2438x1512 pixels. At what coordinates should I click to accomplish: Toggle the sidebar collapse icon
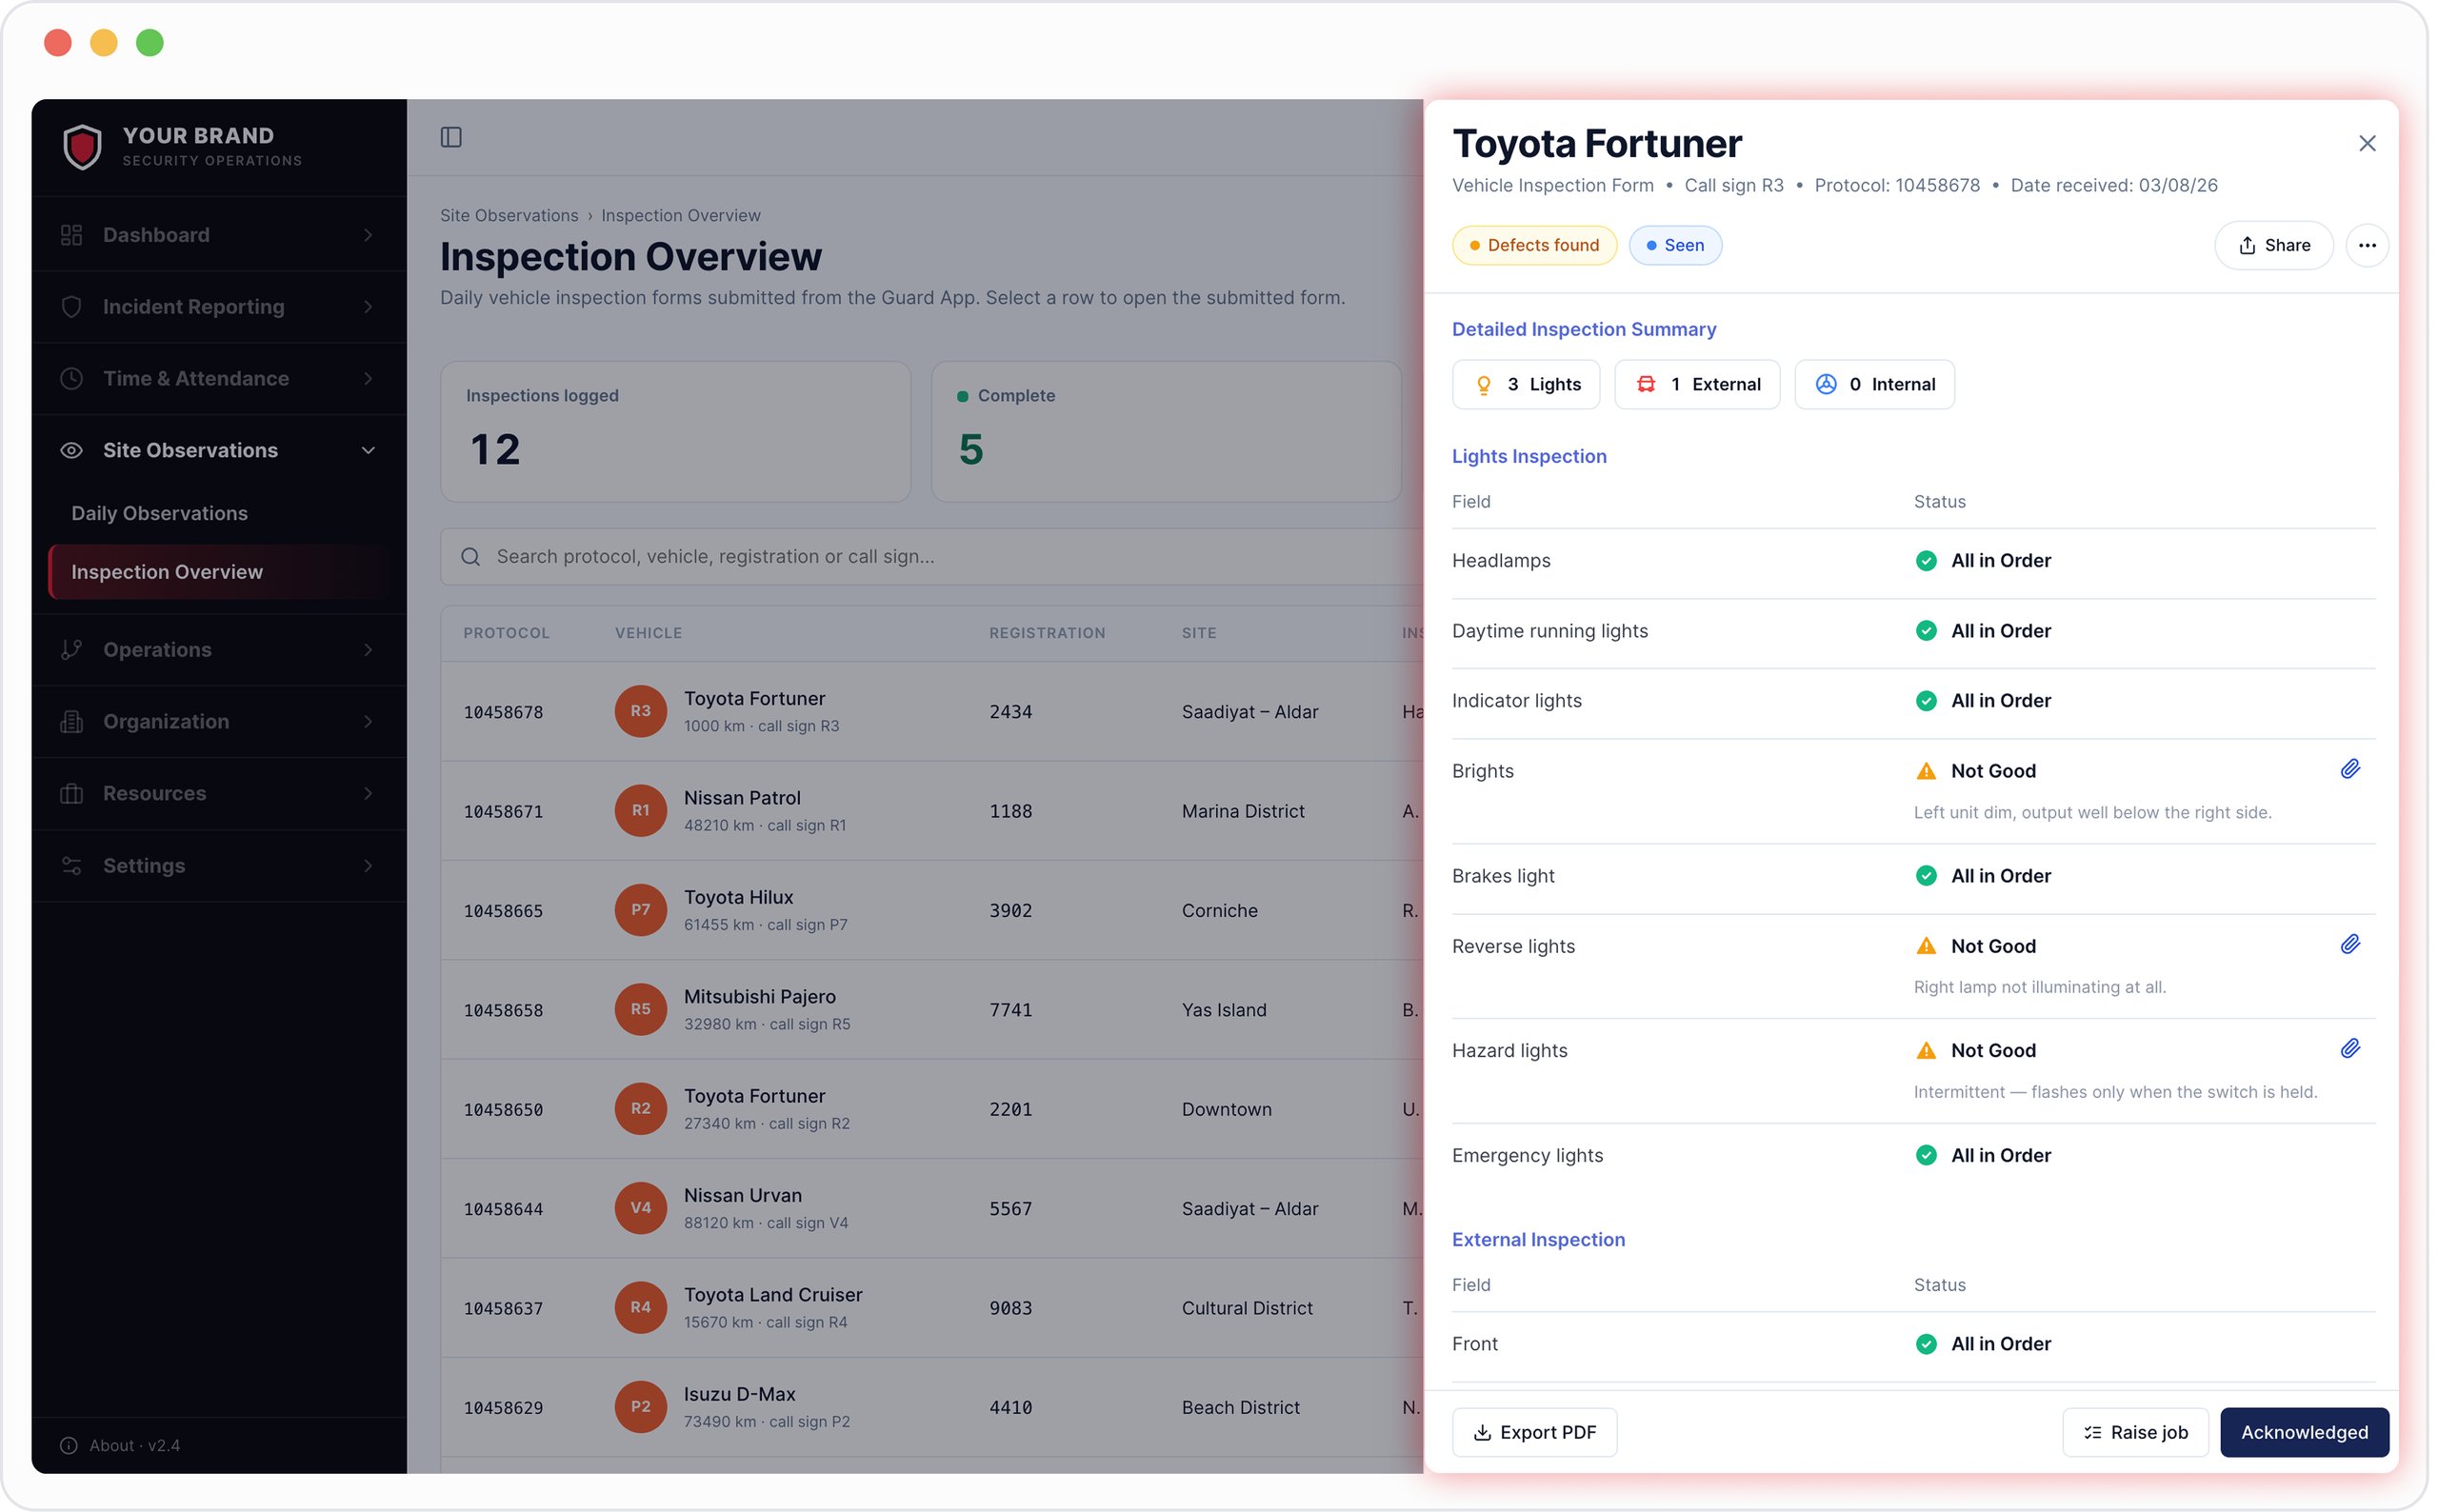coord(451,137)
